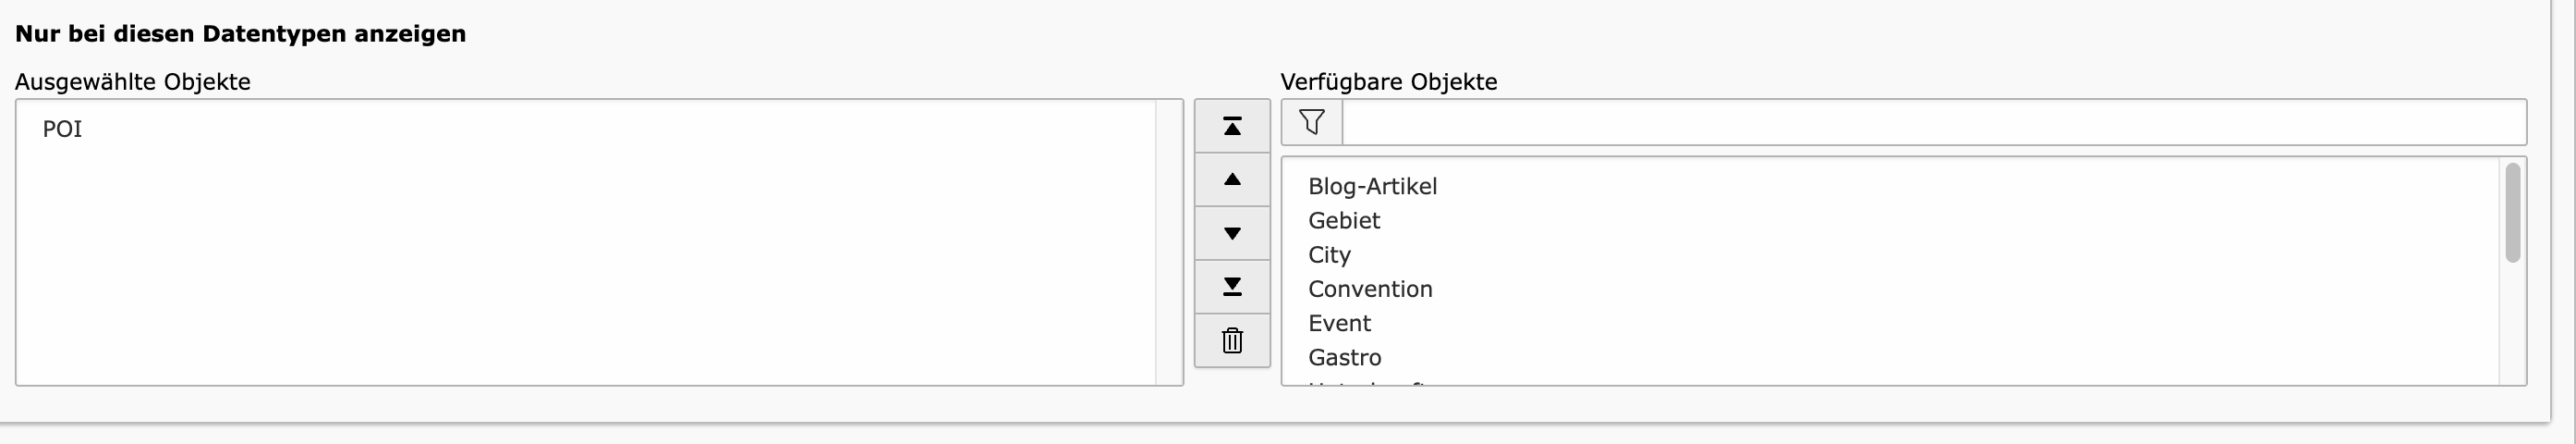
Task: Click the funnel filter icon
Action: [1312, 122]
